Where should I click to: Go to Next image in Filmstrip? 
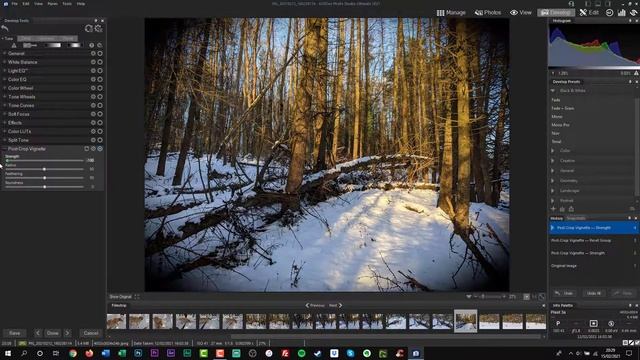[336, 305]
